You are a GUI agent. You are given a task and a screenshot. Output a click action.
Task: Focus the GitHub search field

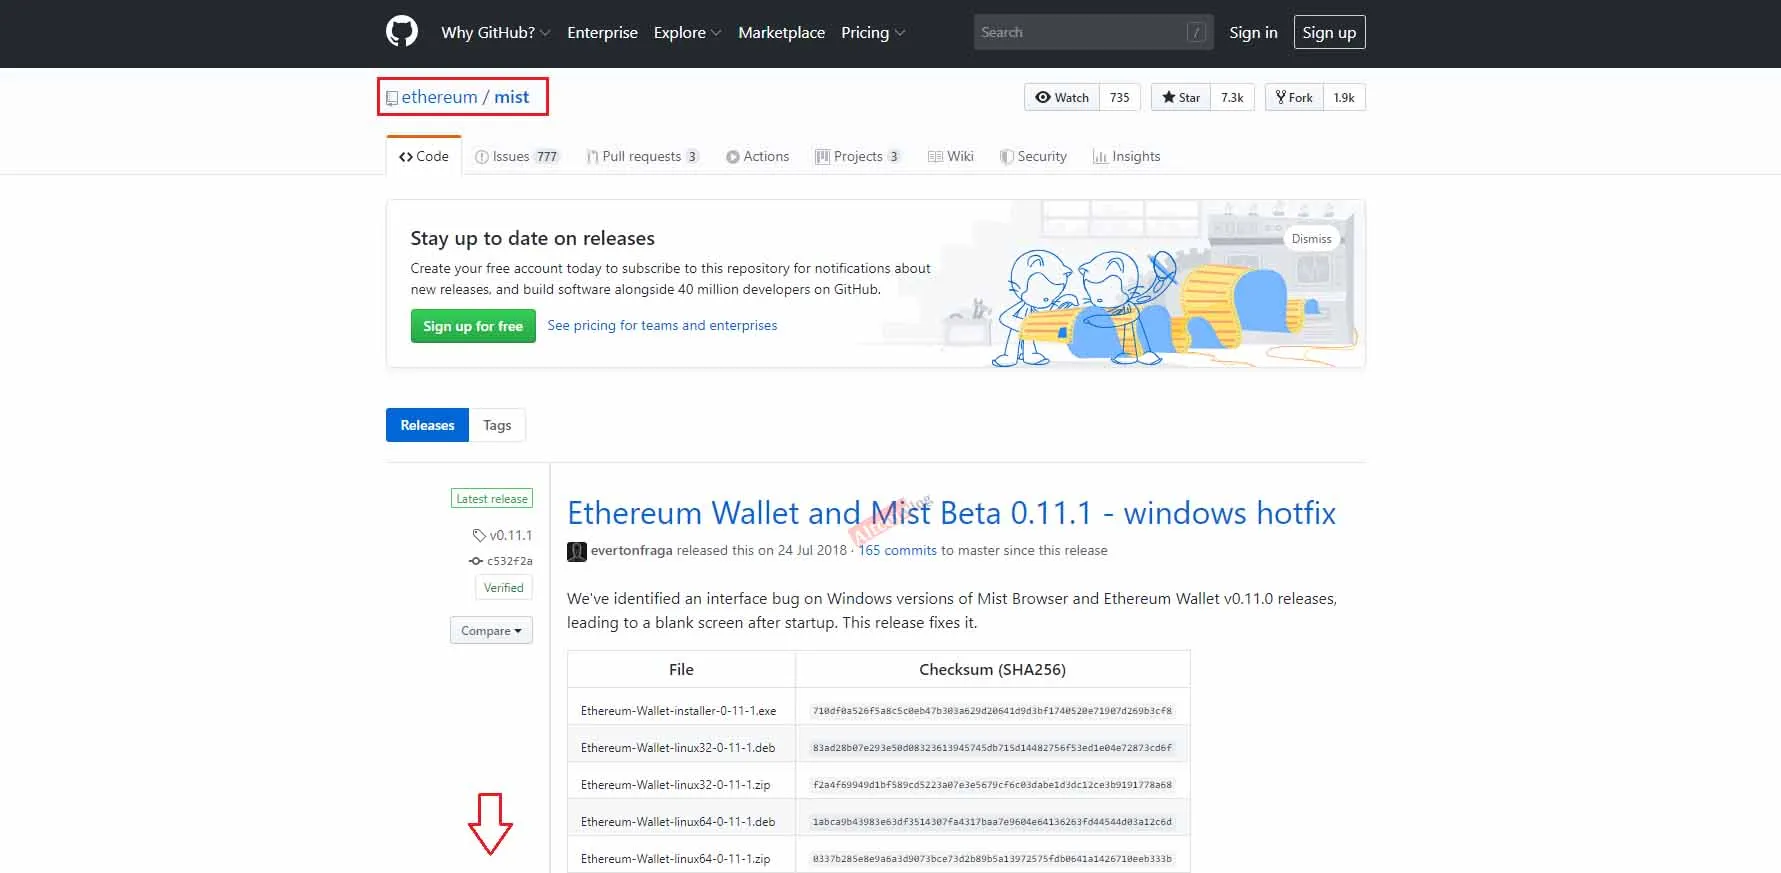pyautogui.click(x=1093, y=32)
